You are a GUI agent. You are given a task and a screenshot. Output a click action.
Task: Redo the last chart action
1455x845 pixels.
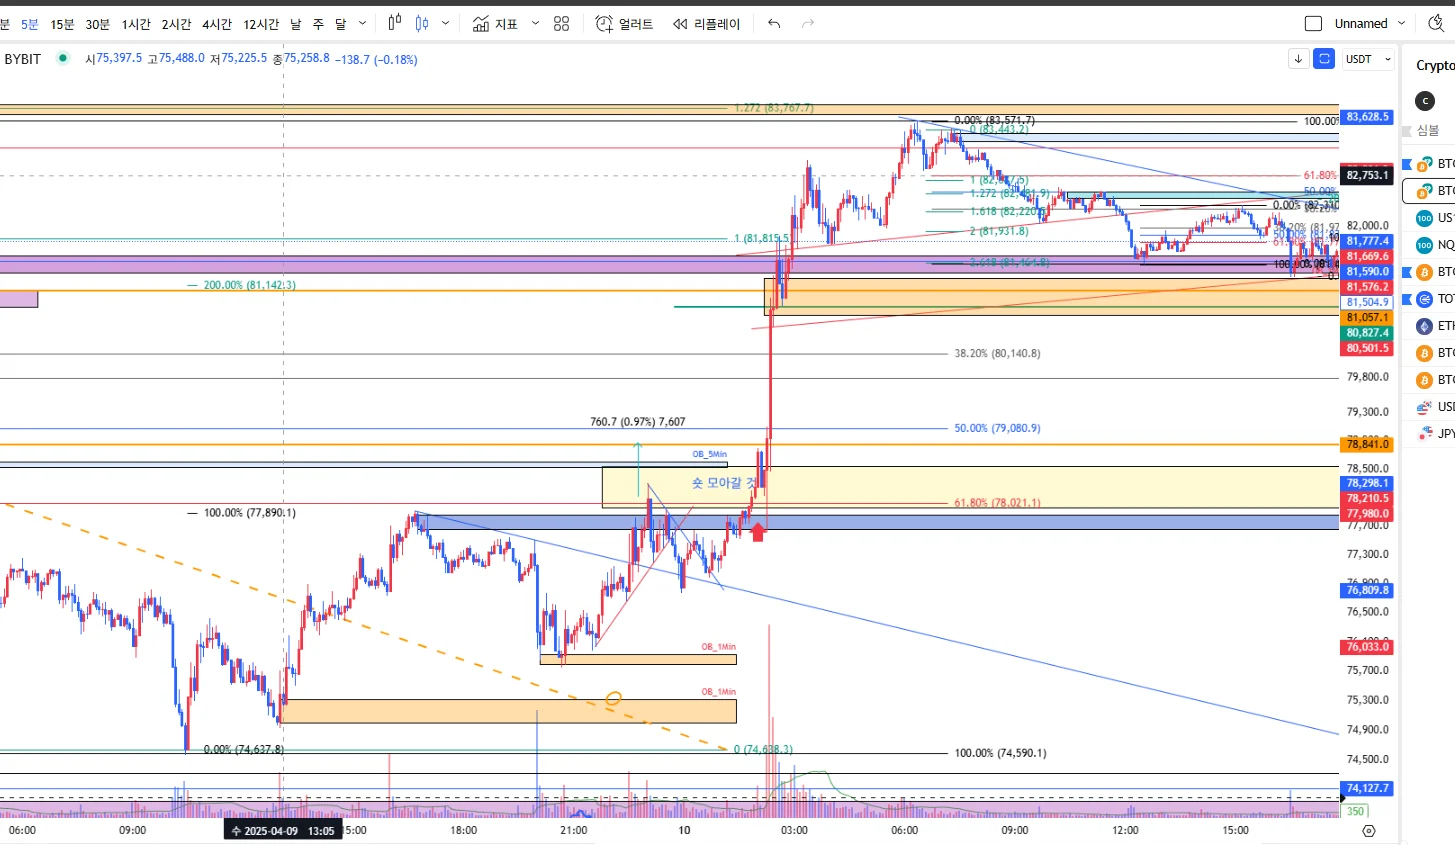tap(808, 24)
